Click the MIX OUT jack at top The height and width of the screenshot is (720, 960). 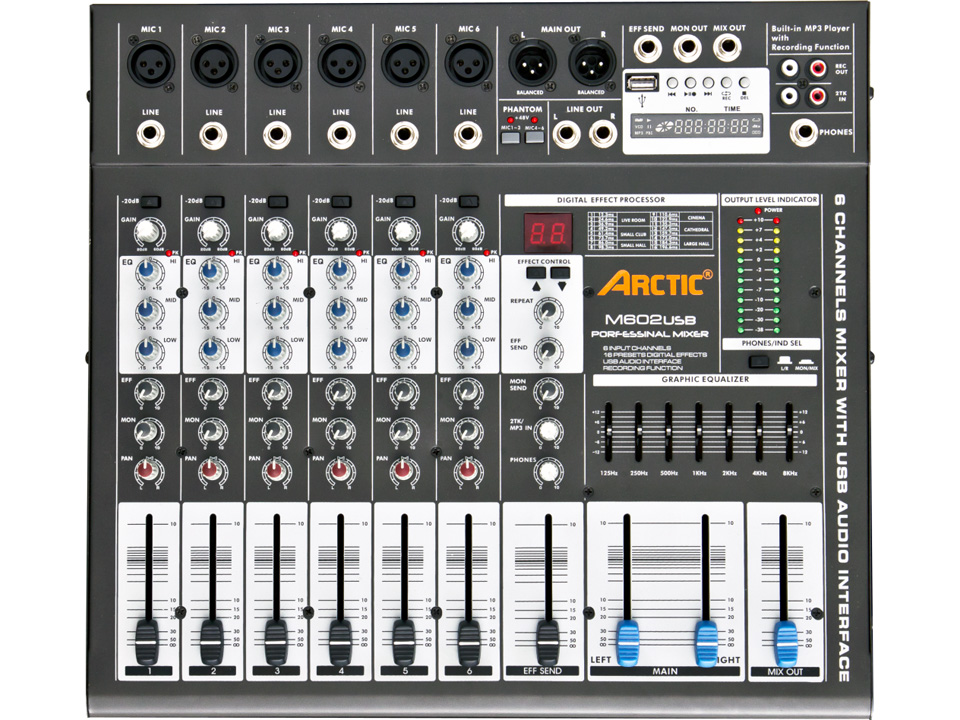[727, 48]
